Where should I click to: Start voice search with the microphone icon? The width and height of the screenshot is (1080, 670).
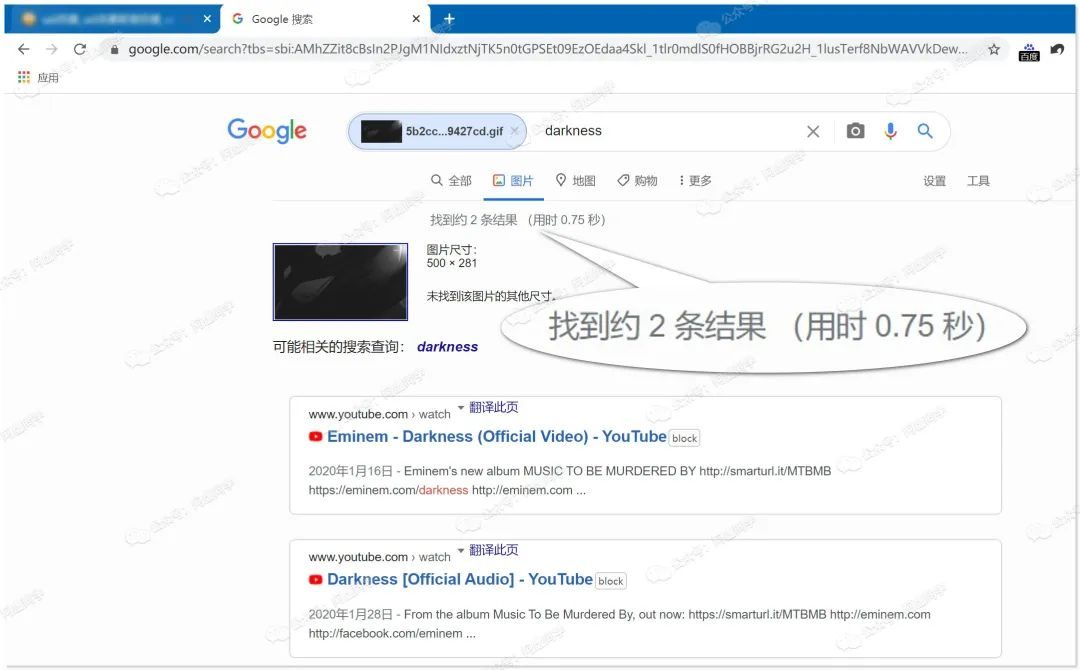[x=890, y=130]
